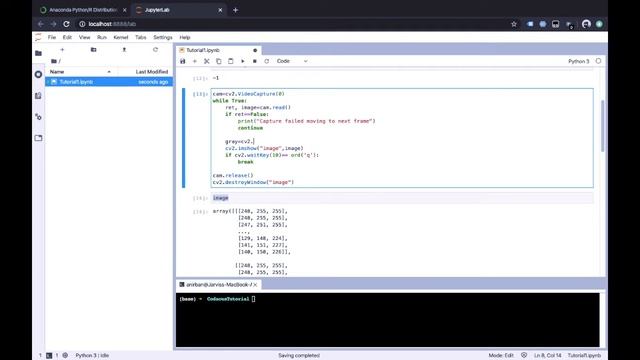The image size is (640, 360).
Task: Create a new folder in file browser
Action: click(93, 50)
